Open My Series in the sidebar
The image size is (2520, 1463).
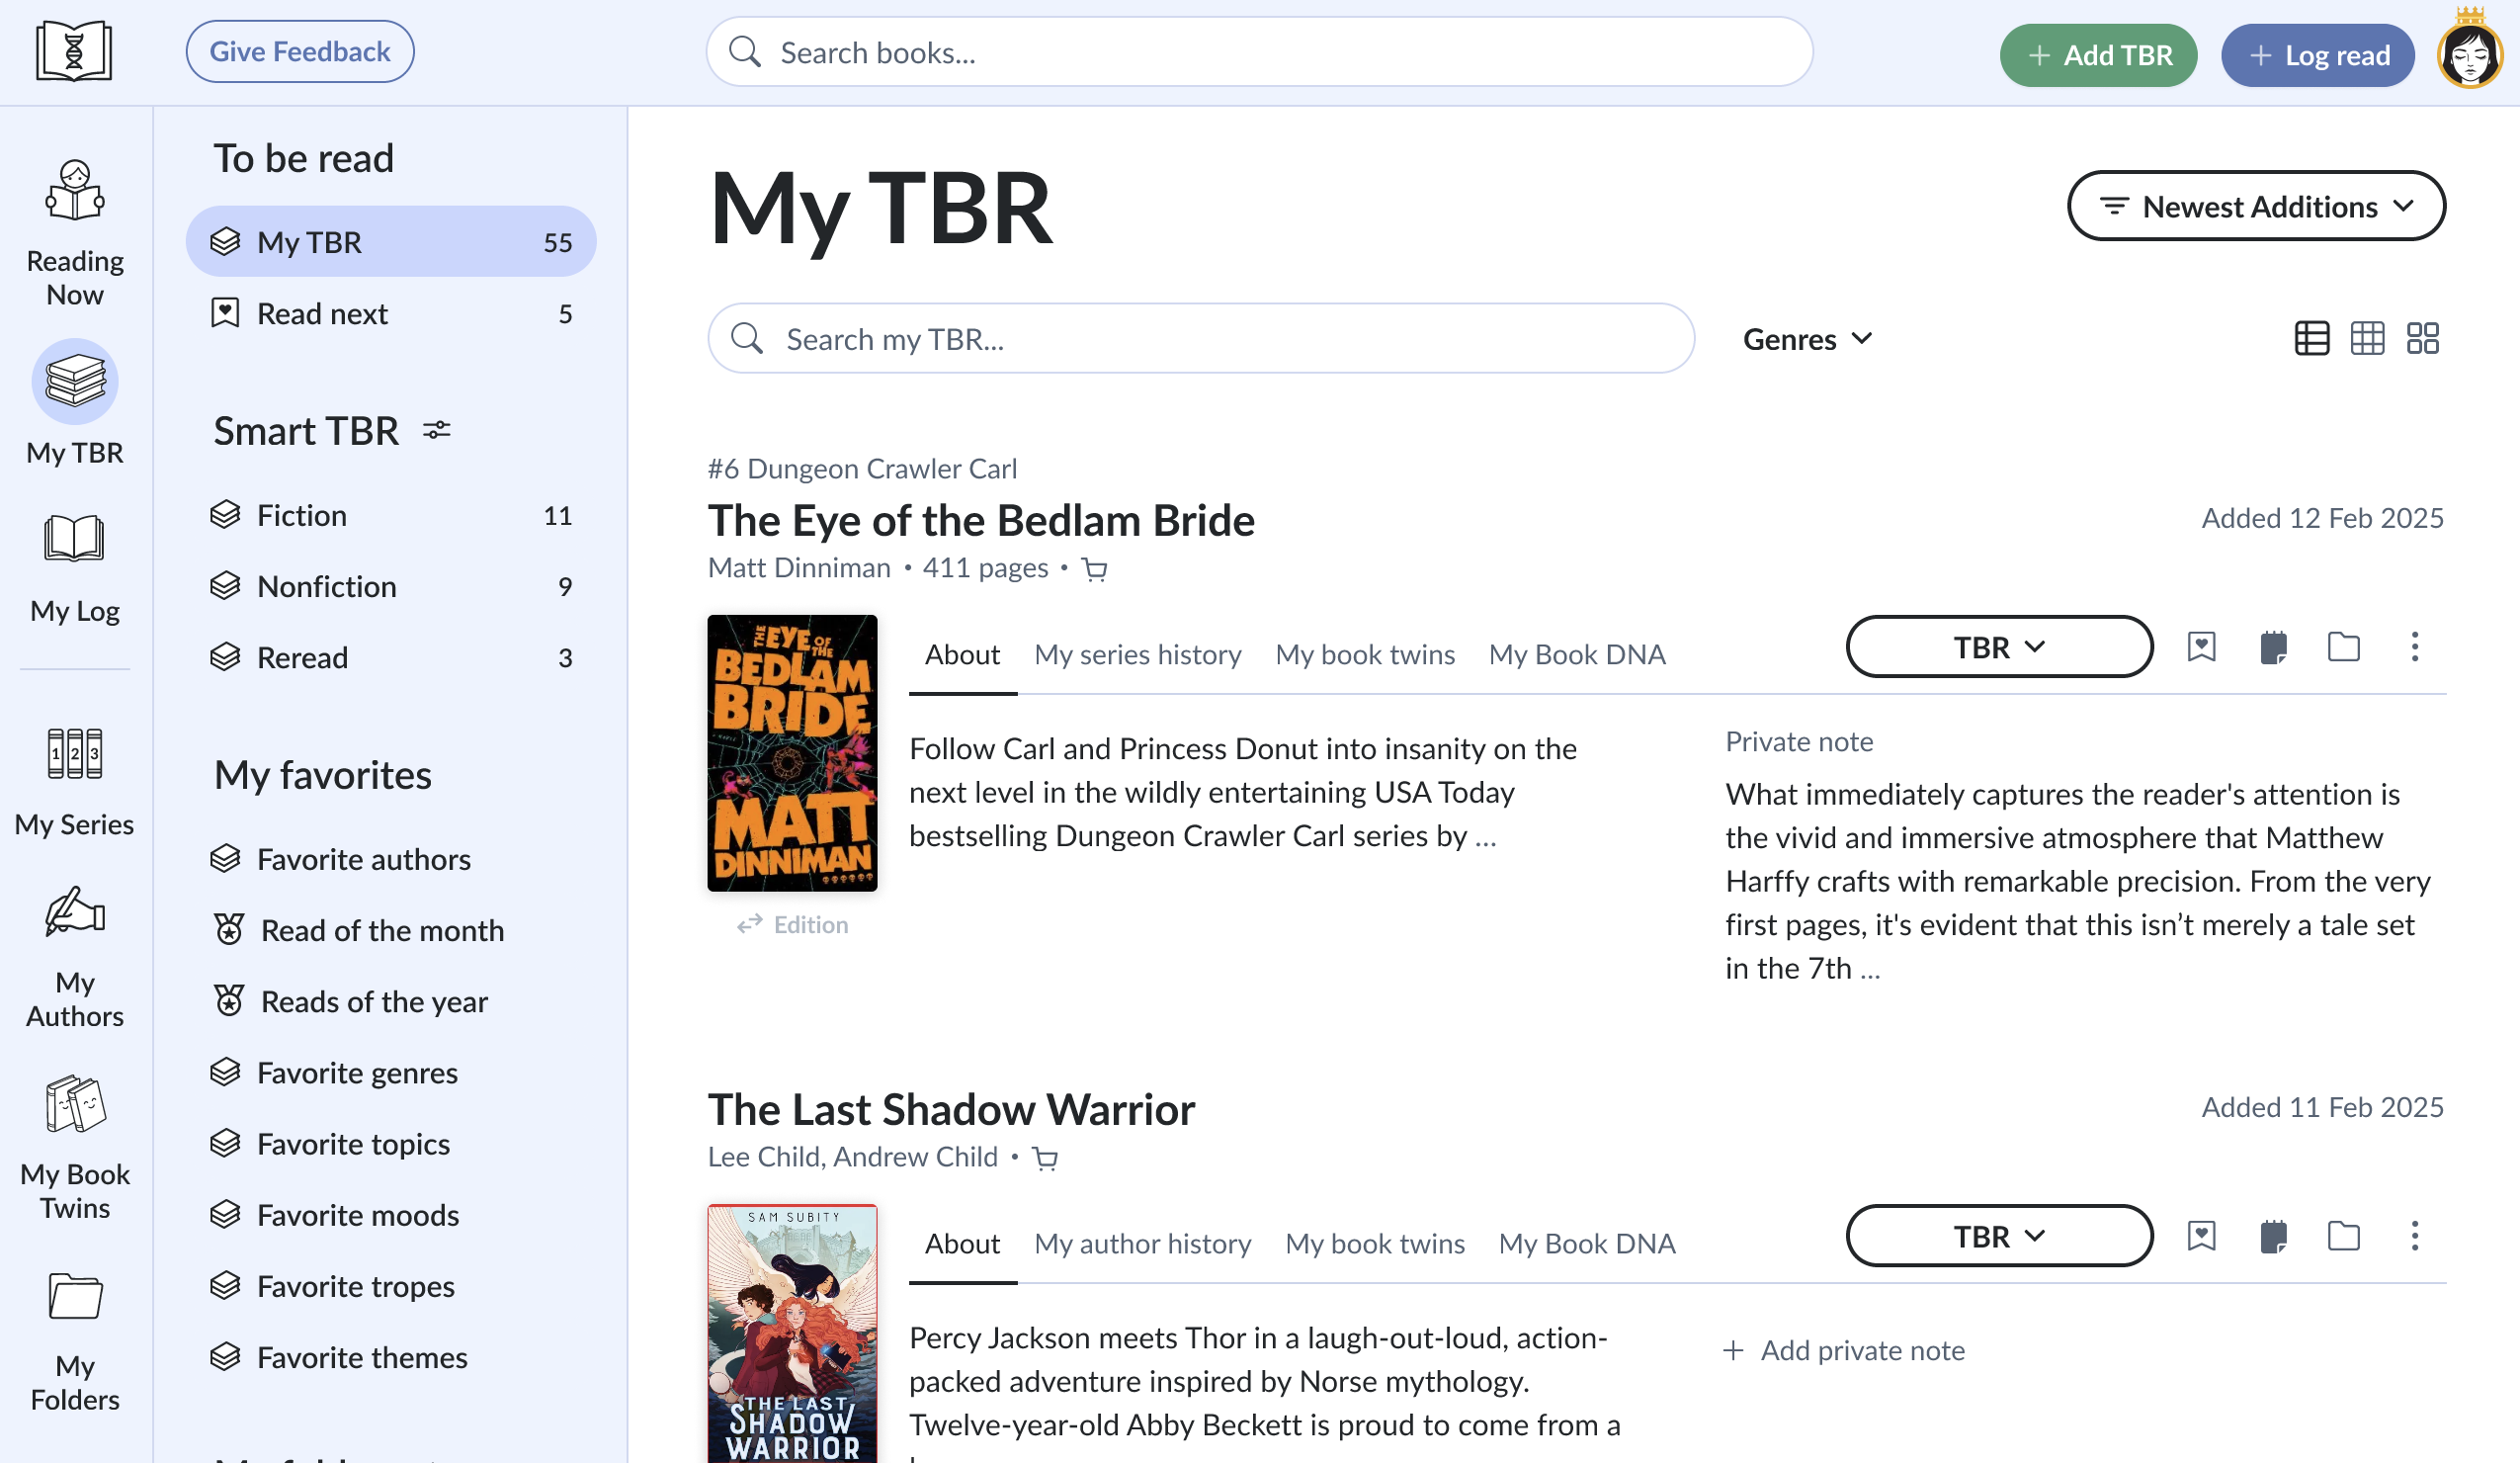[x=75, y=781]
